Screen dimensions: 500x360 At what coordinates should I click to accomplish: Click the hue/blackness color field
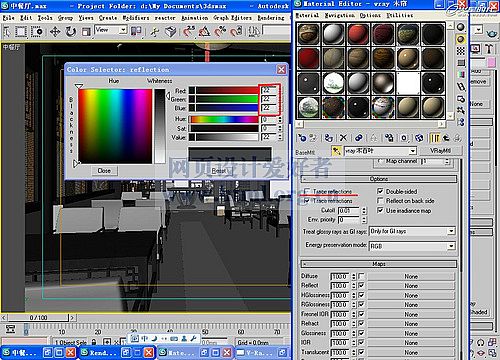point(115,126)
